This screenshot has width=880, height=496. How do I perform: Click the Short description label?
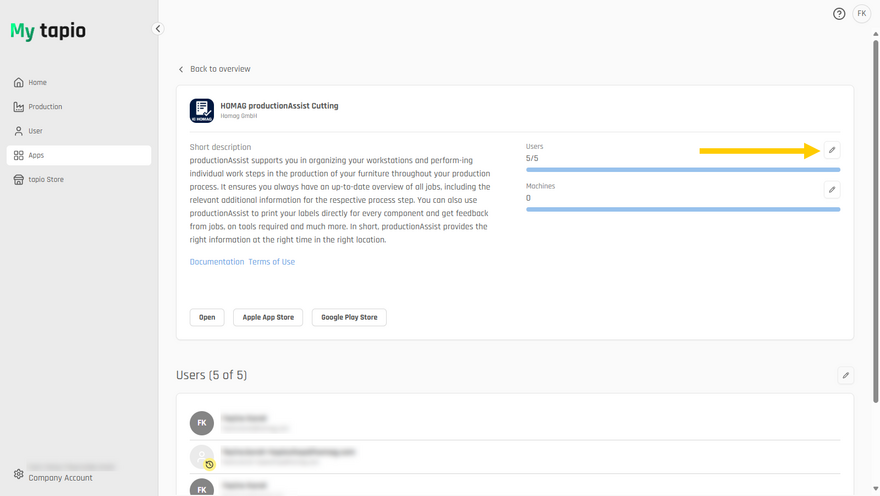coord(220,147)
